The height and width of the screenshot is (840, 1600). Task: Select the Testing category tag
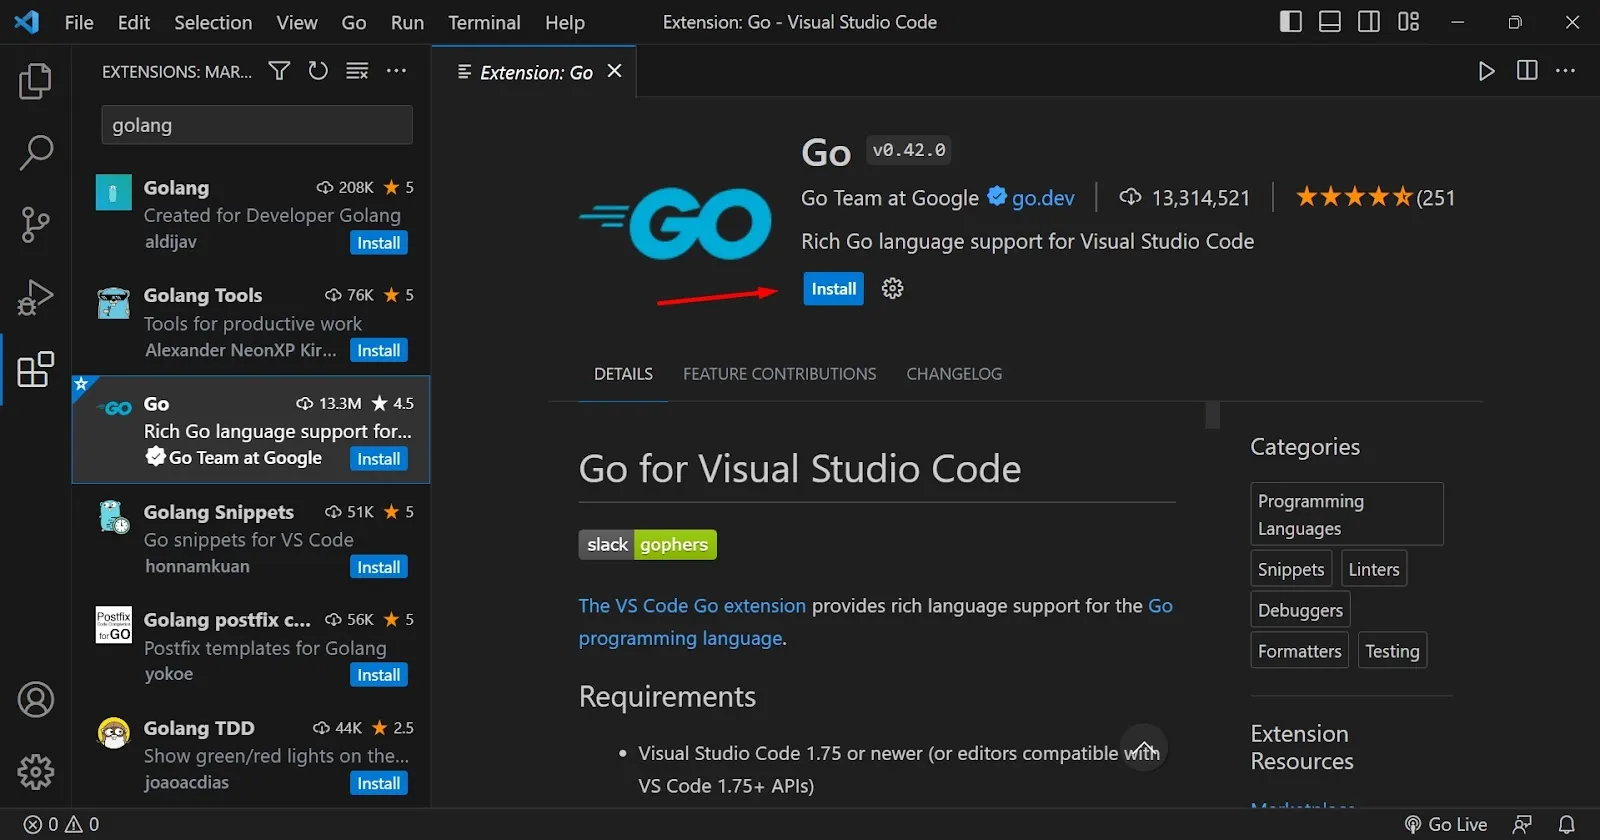click(x=1392, y=651)
